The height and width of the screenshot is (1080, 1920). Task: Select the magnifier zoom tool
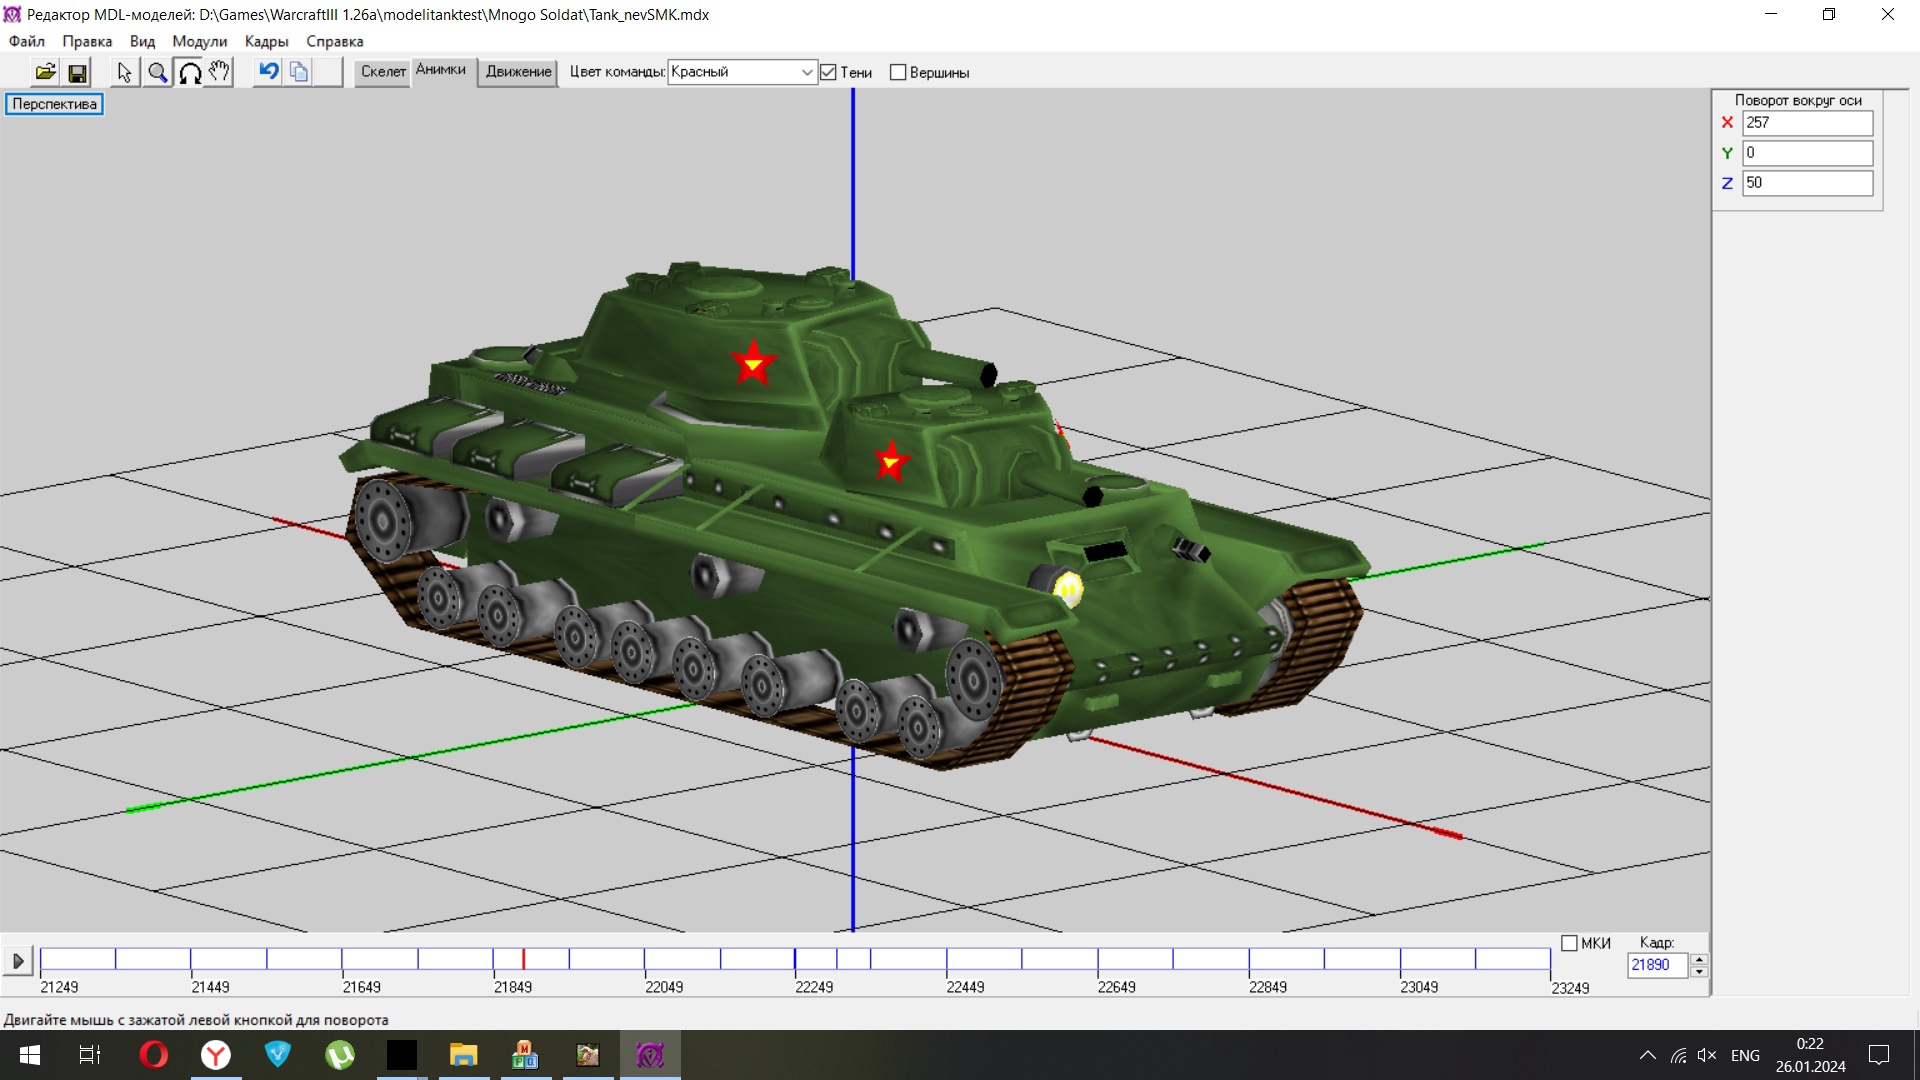157,72
